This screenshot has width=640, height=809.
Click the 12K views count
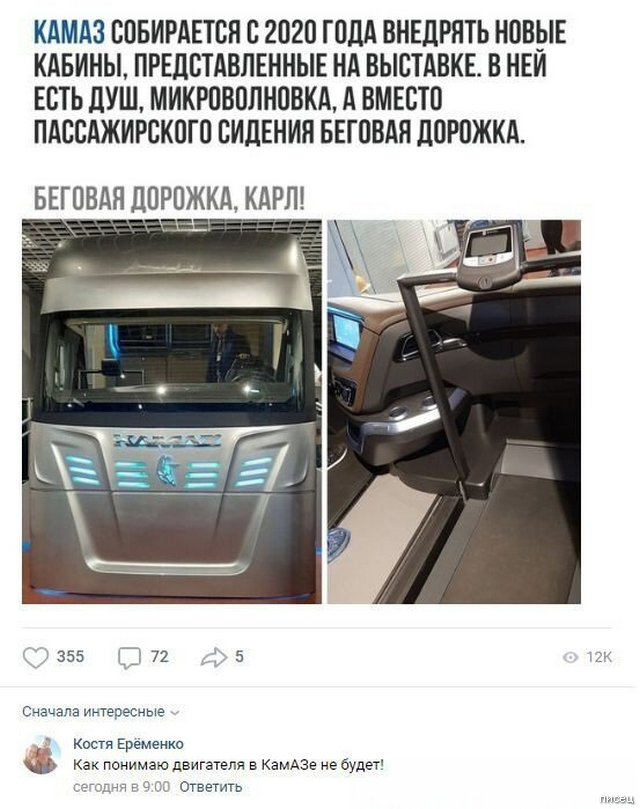(x=599, y=657)
